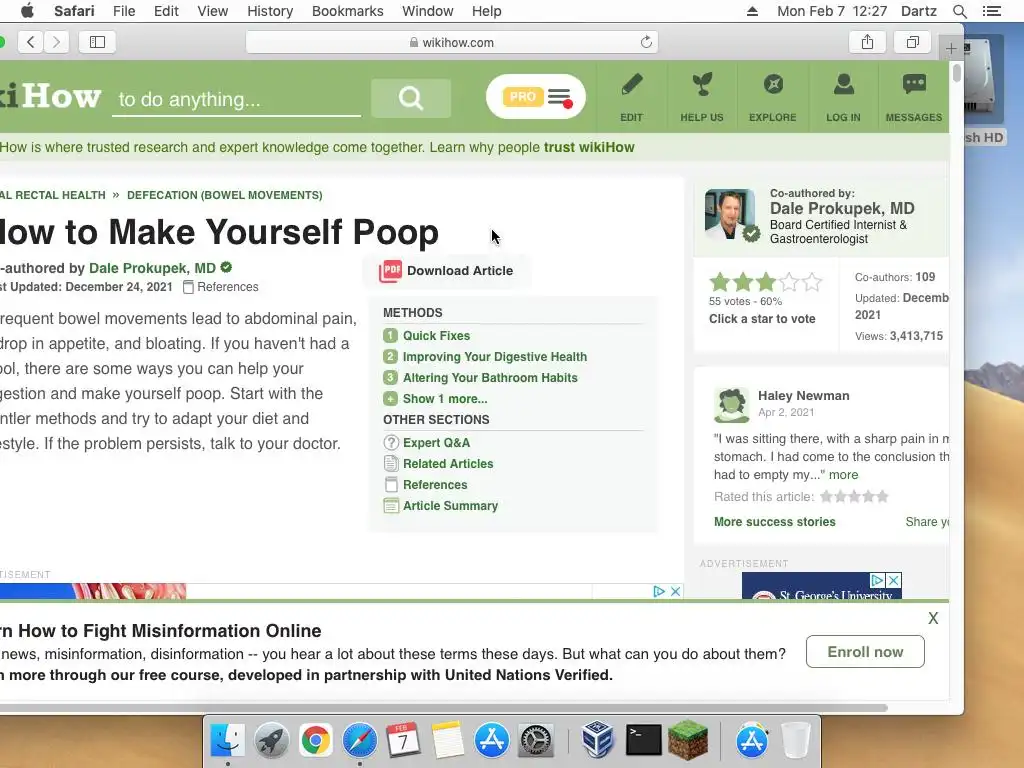This screenshot has height=768, width=1024.
Task: Open Finder from the Dock
Action: pos(227,740)
